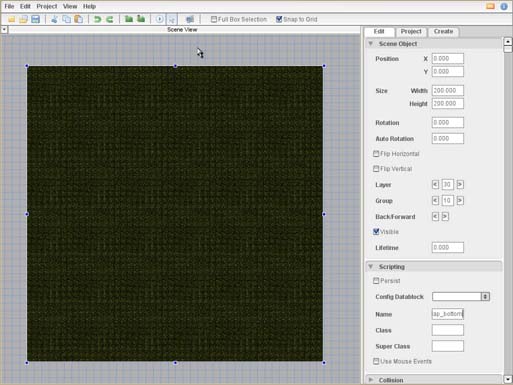This screenshot has width=513, height=385.
Task: Toggle Snap to Grid checkbox
Action: [279, 19]
